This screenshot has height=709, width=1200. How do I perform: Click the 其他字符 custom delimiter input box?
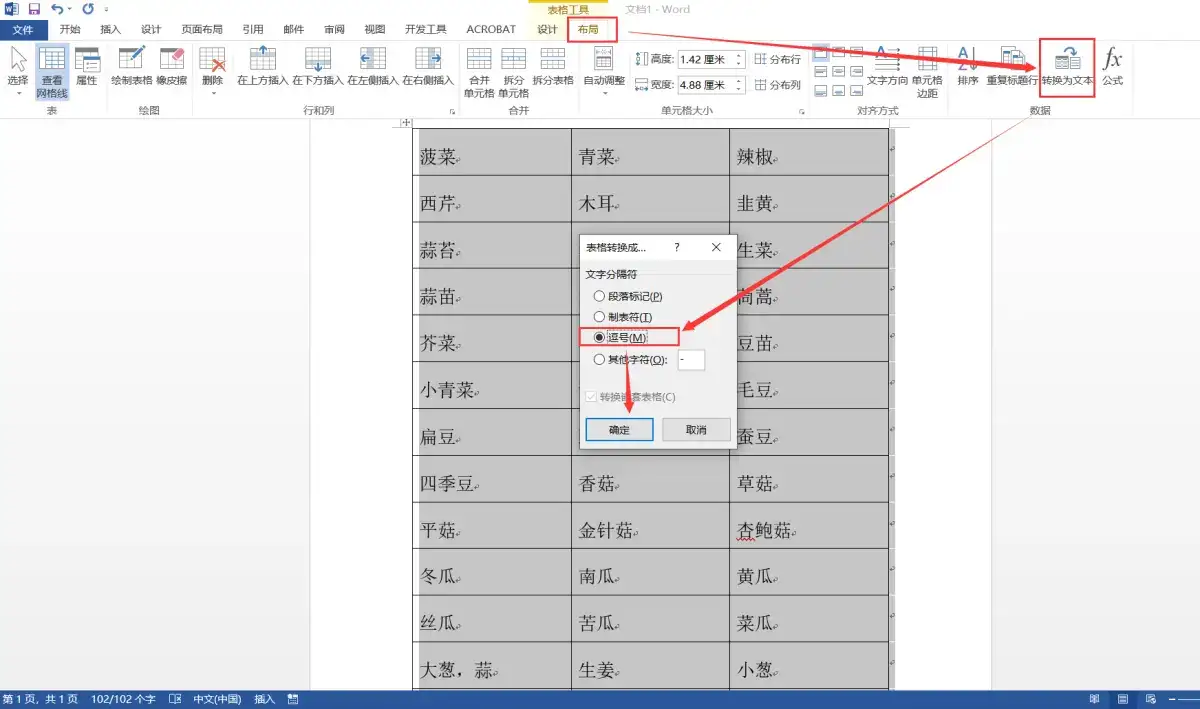[691, 359]
